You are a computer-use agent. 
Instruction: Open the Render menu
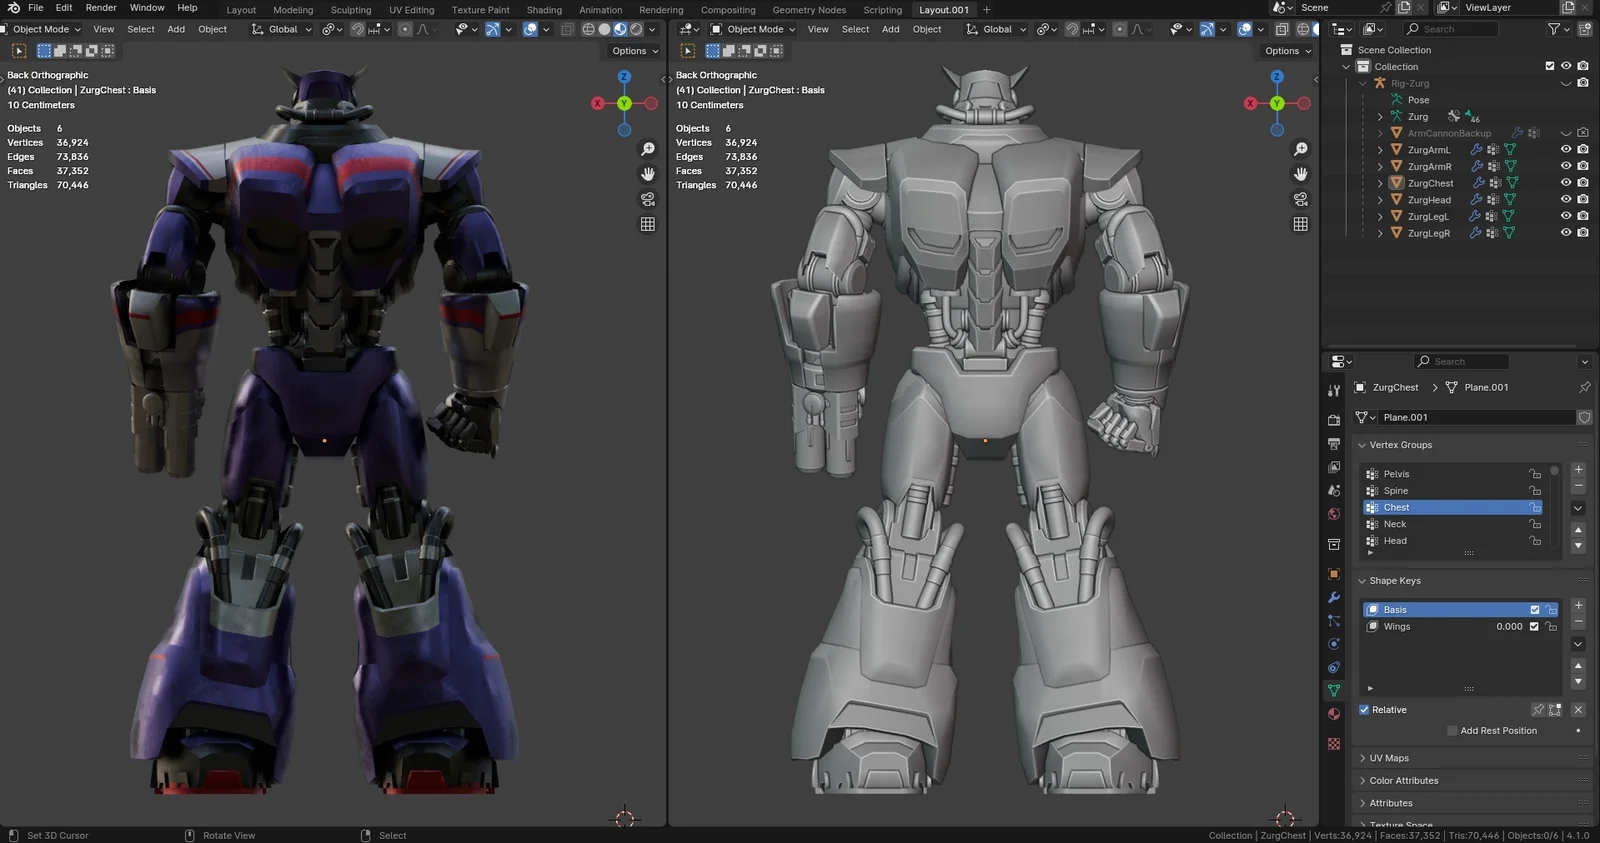tap(101, 8)
